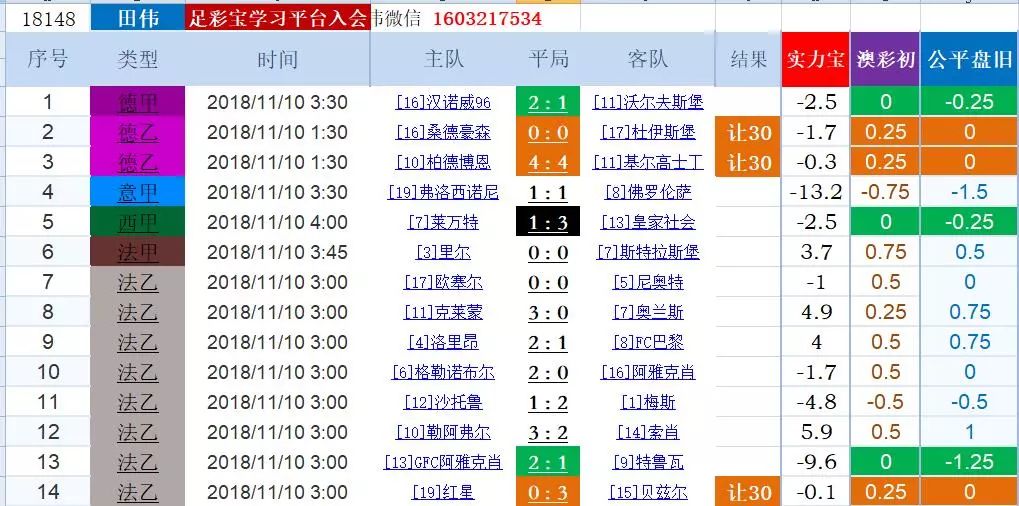Click the 1:2 score in 沙托鲁 row
This screenshot has width=1019, height=506.
coord(548,403)
